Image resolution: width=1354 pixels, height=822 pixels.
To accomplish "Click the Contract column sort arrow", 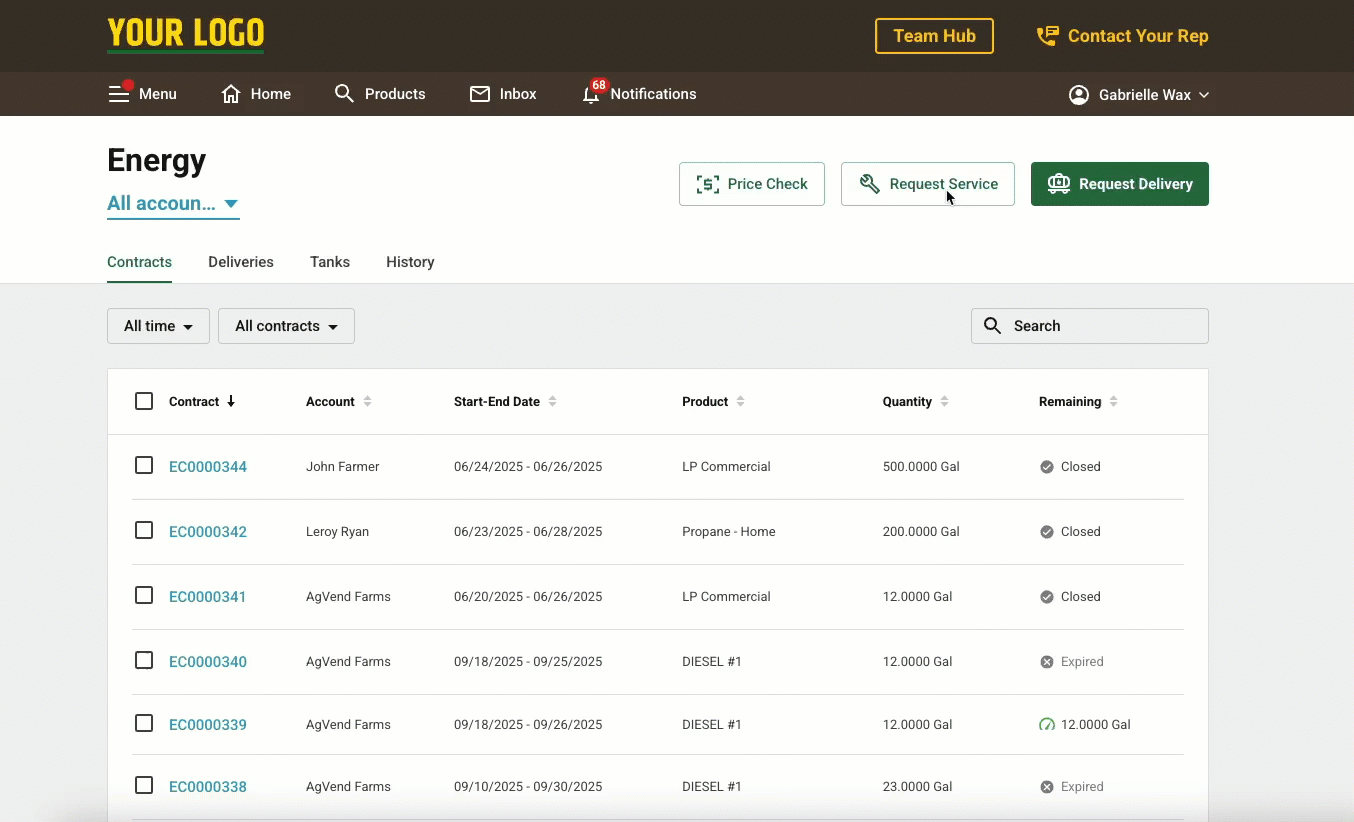I will coord(231,401).
